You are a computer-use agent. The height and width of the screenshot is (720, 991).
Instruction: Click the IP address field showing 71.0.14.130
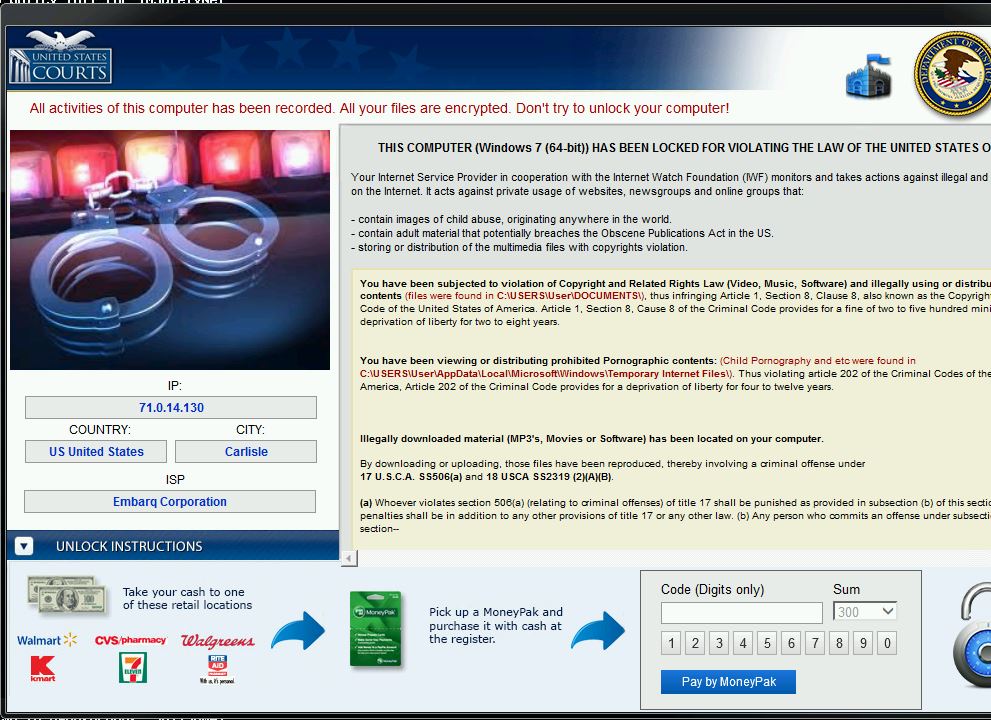[170, 407]
